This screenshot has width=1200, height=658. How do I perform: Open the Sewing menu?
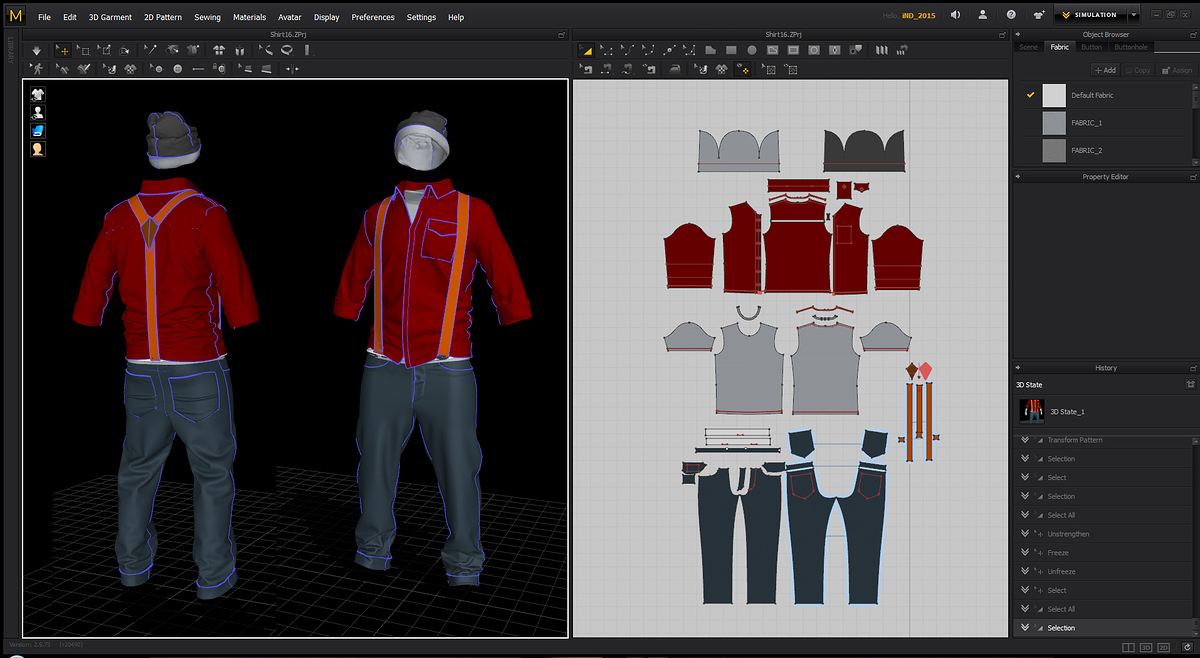click(x=207, y=17)
